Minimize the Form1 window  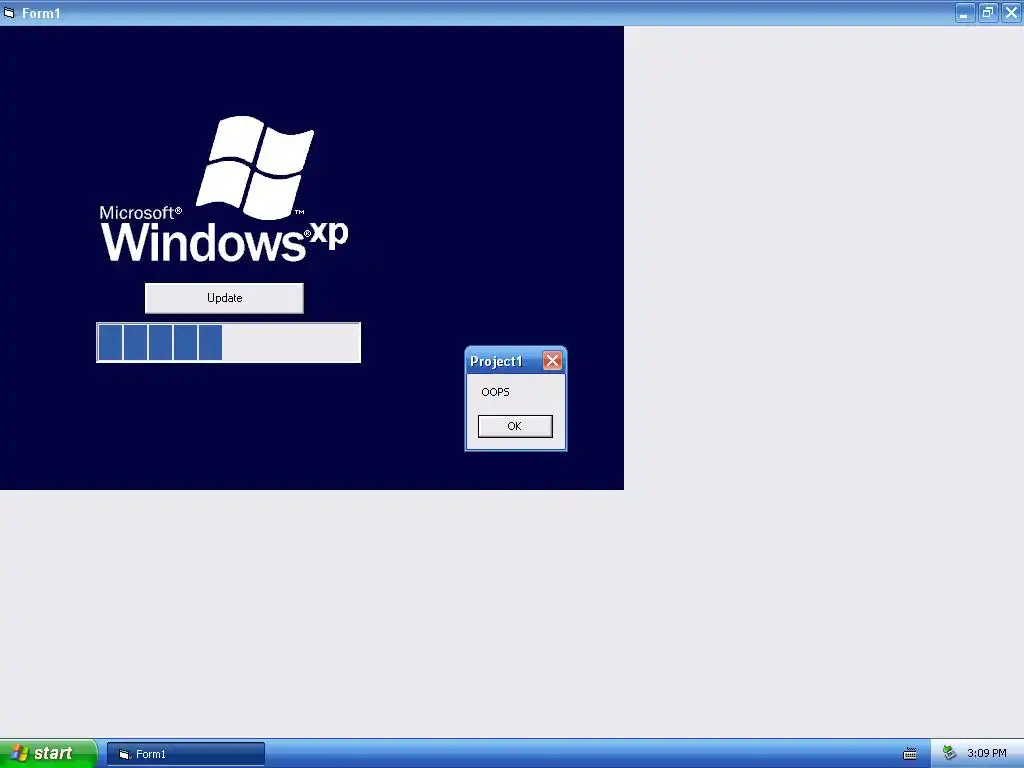coord(964,12)
